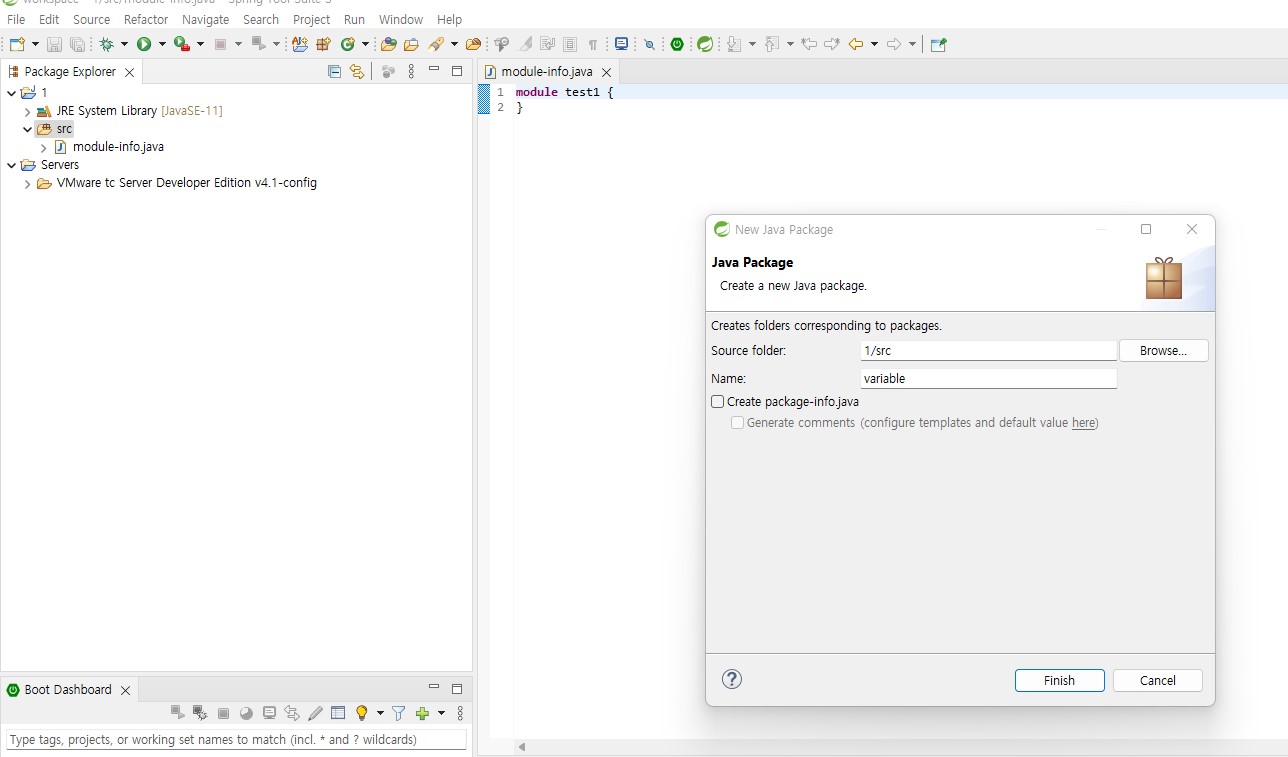Open Package Explorer view menu dots
The height and width of the screenshot is (757, 1288).
point(411,71)
